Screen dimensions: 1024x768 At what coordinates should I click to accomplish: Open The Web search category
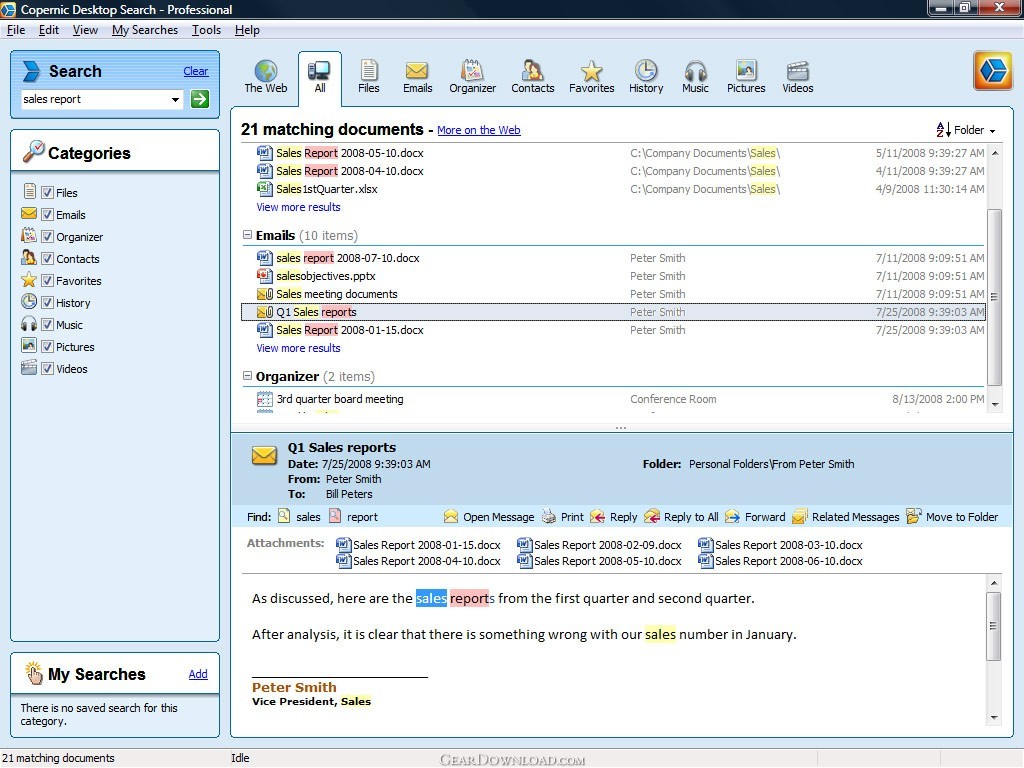point(266,77)
